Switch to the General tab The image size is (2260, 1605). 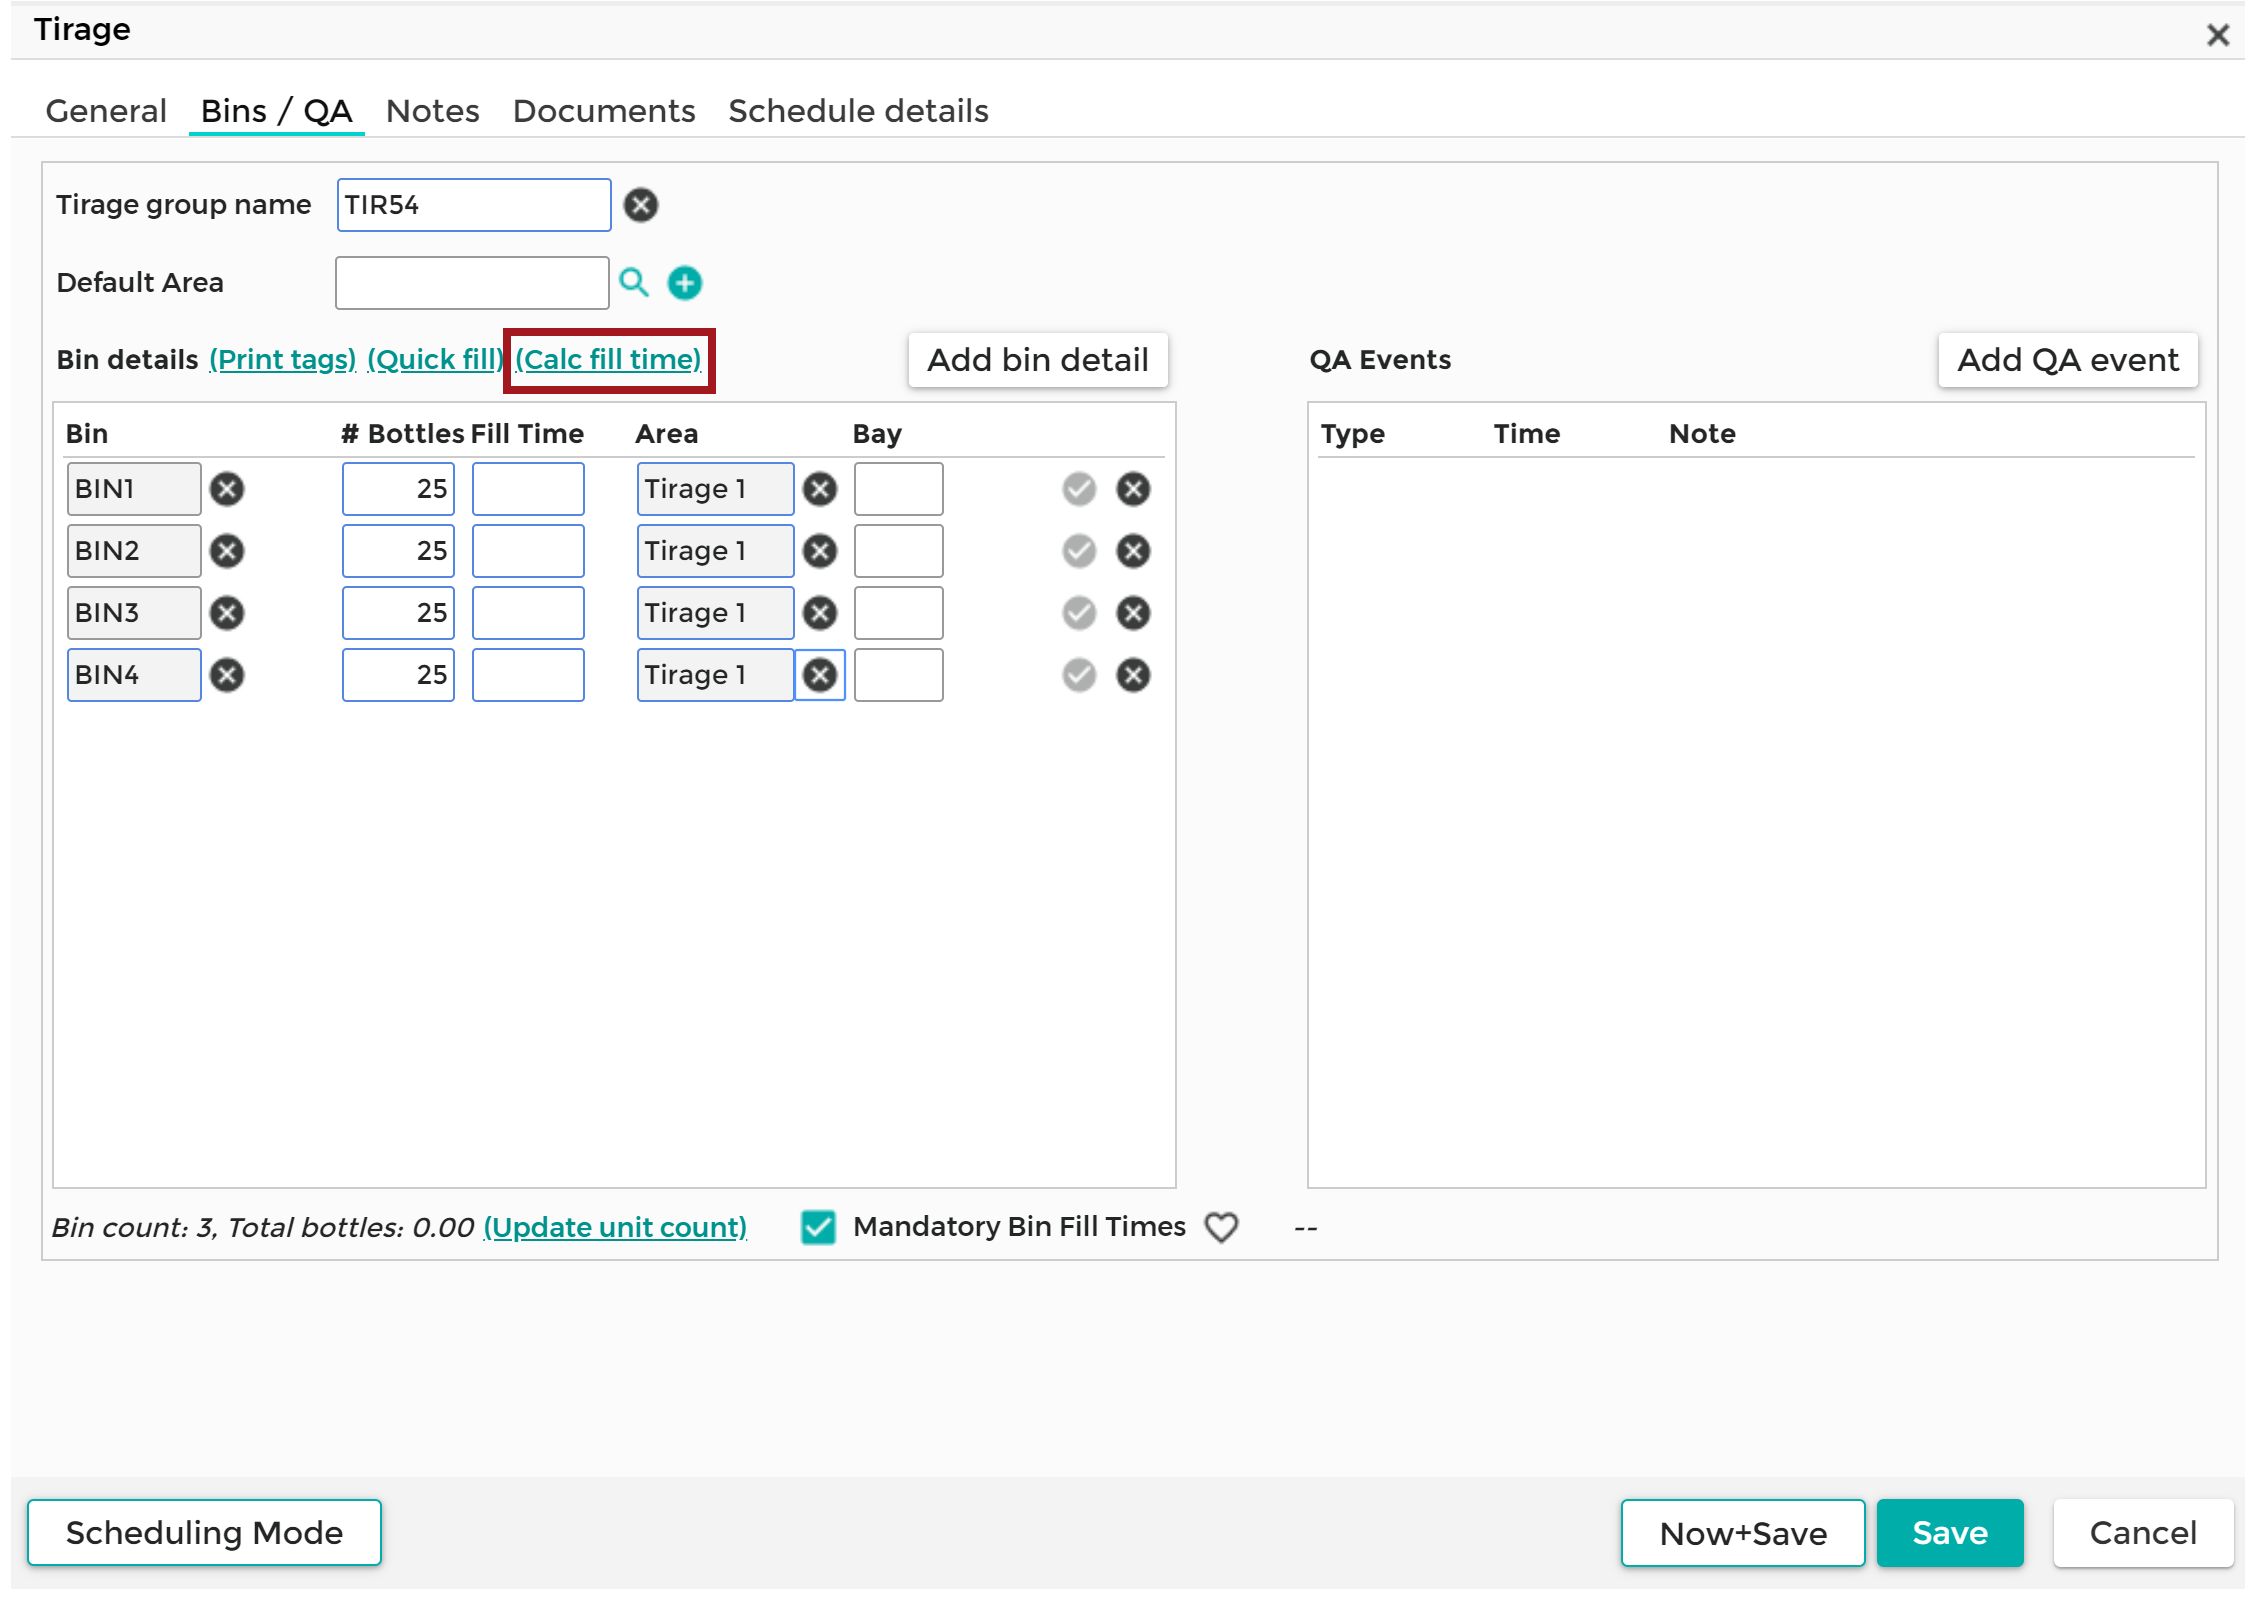point(106,111)
